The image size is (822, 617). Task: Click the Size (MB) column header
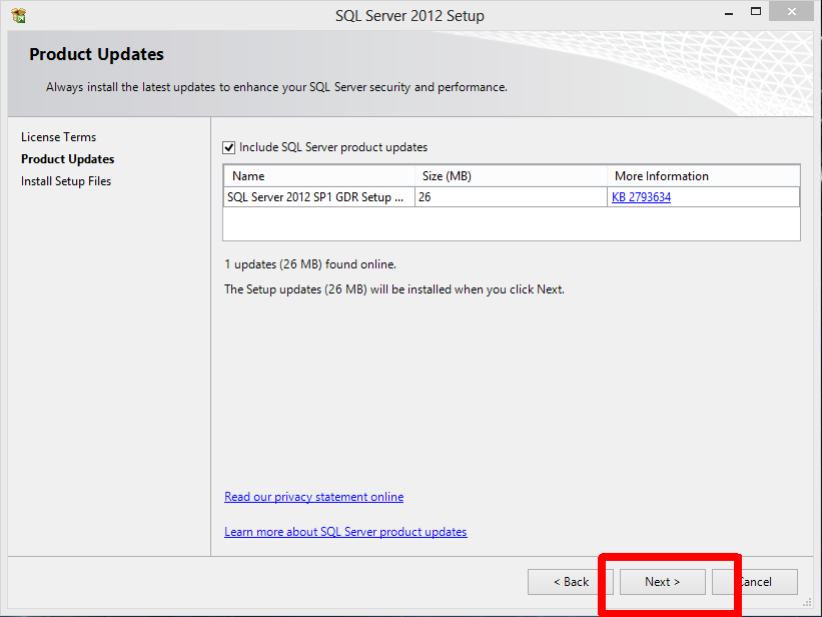pos(511,176)
